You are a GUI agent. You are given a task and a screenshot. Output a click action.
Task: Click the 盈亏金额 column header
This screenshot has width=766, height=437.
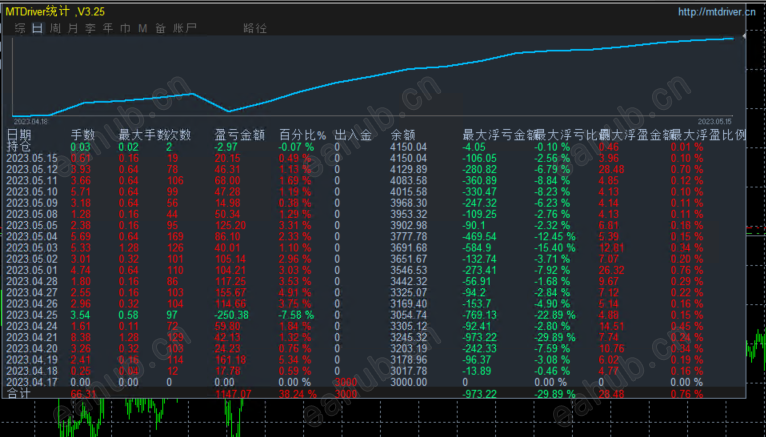point(240,135)
